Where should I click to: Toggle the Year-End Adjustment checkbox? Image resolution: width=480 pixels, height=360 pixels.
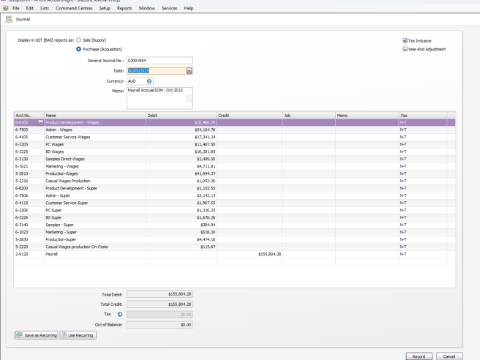click(405, 49)
